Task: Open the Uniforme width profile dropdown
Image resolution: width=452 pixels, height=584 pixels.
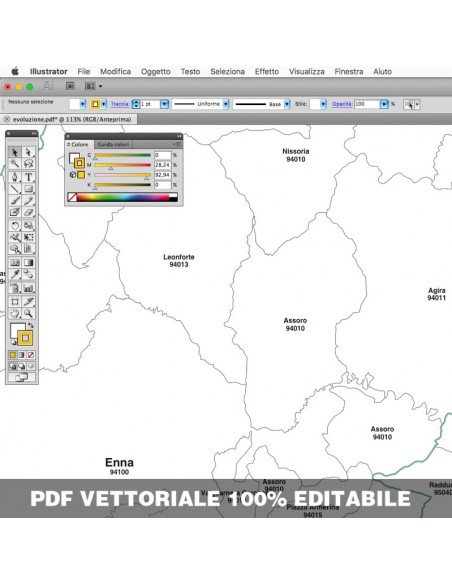Action: [x=226, y=104]
